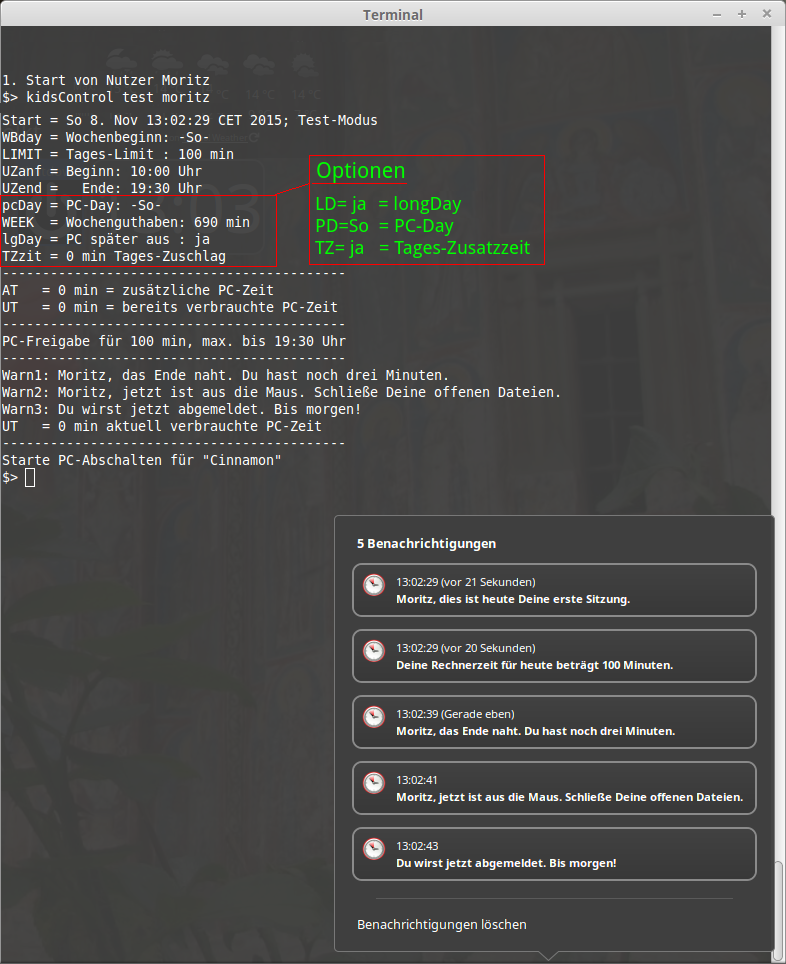Click the 'pcDay = PC-Day: -So-' line
Viewport: 786px width, 964px height.
click(81, 205)
